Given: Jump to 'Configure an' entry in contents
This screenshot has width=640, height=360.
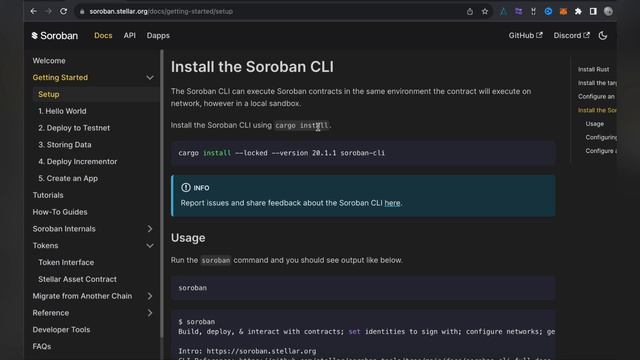Looking at the screenshot, I should [596, 96].
